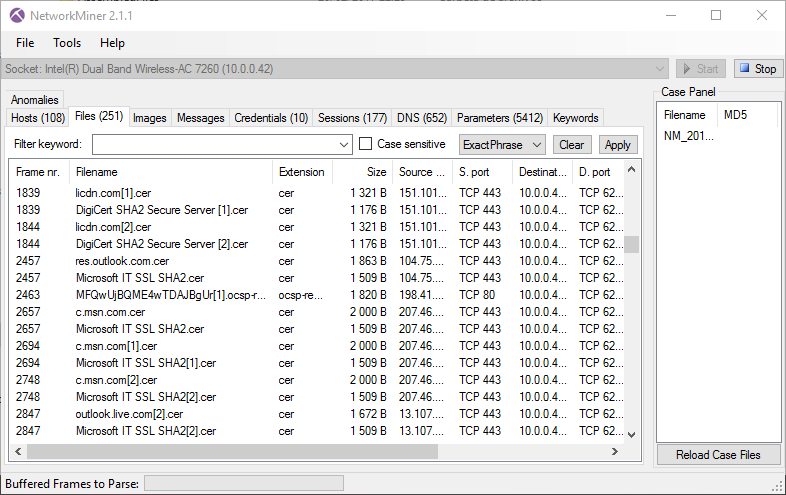Open the Socket network adapter dropdown
786x495 pixels.
click(x=659, y=69)
